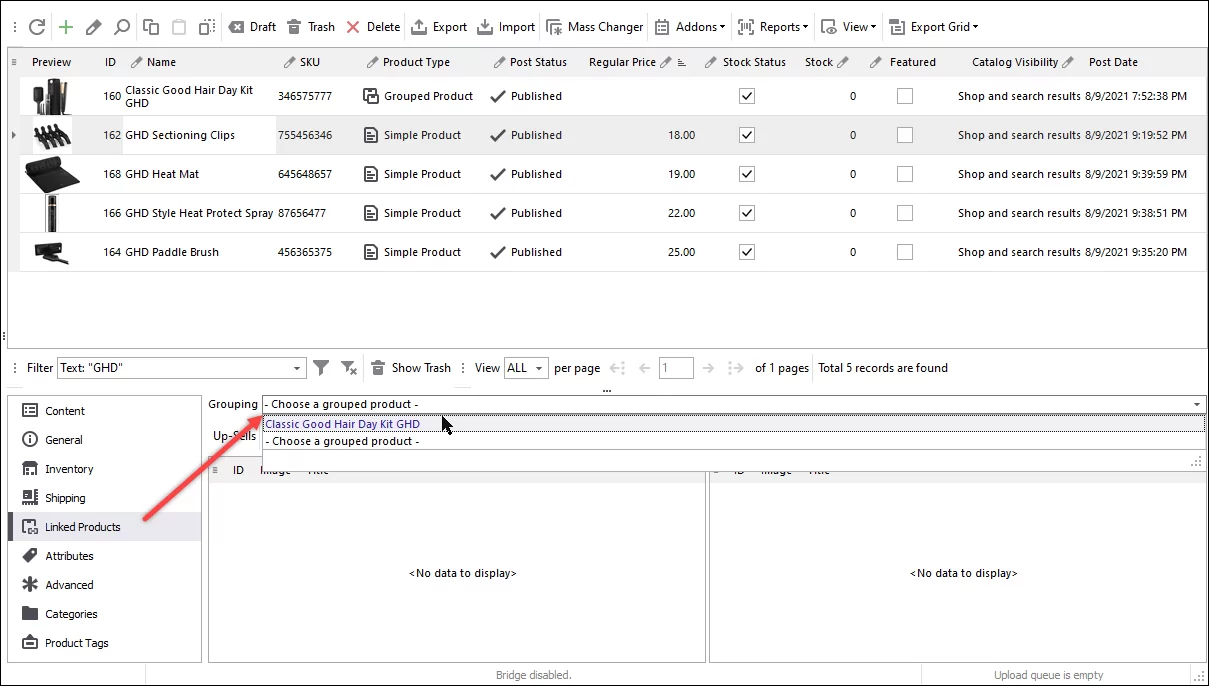Viewport: 1209px width, 686px height.
Task: Open the Reports dropdown menu
Action: click(772, 26)
